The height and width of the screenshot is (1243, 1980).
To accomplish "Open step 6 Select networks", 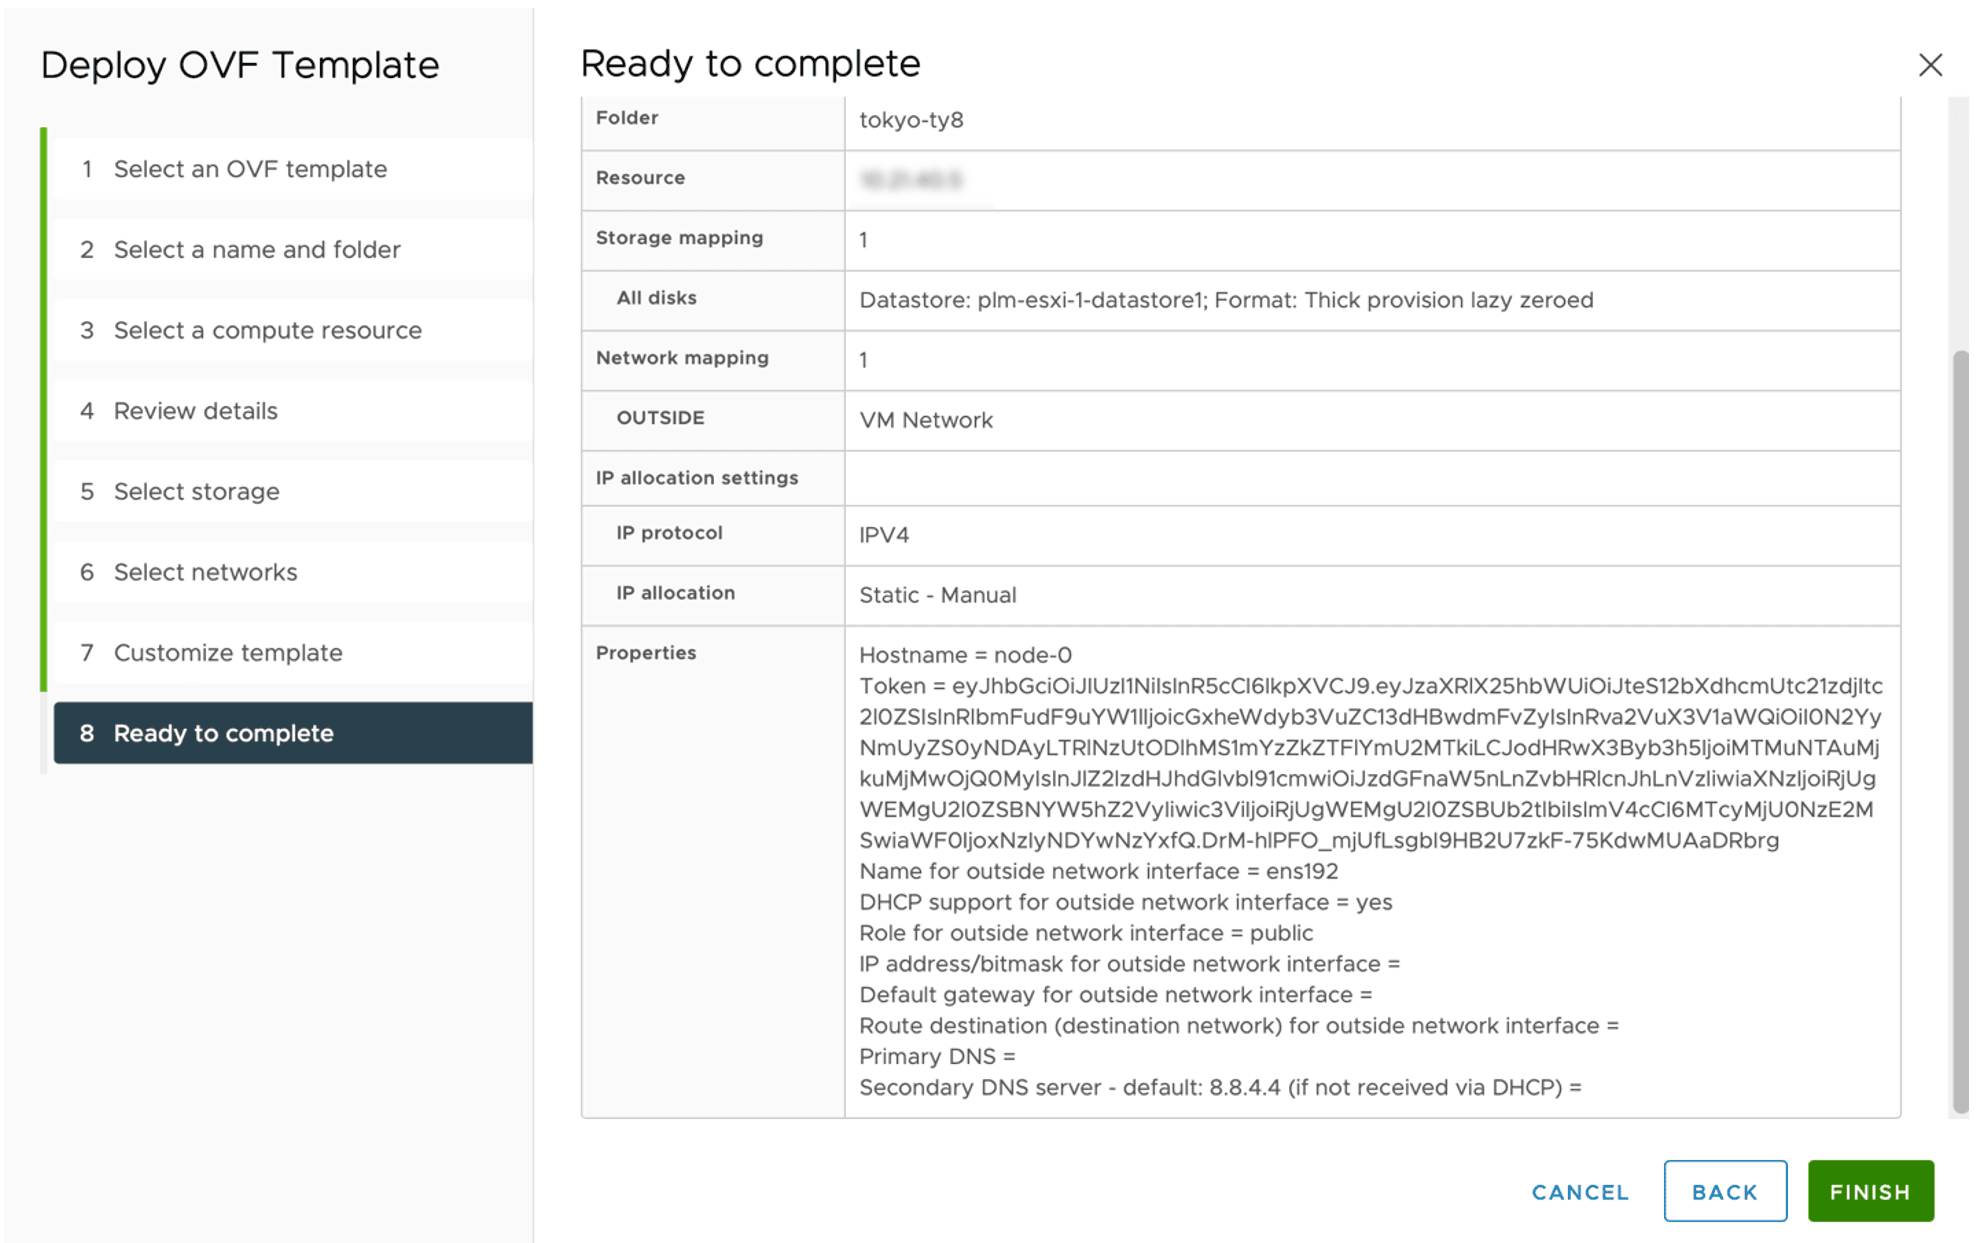I will point(205,572).
